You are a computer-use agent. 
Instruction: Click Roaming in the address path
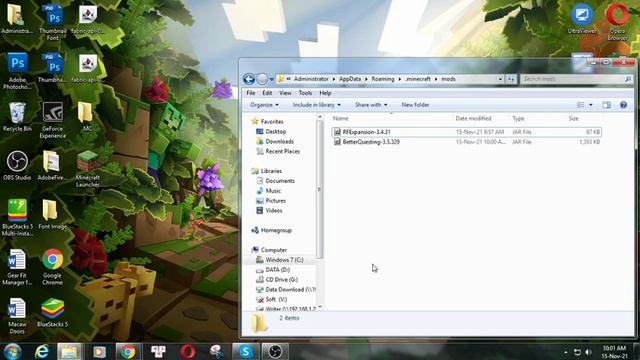[383, 79]
